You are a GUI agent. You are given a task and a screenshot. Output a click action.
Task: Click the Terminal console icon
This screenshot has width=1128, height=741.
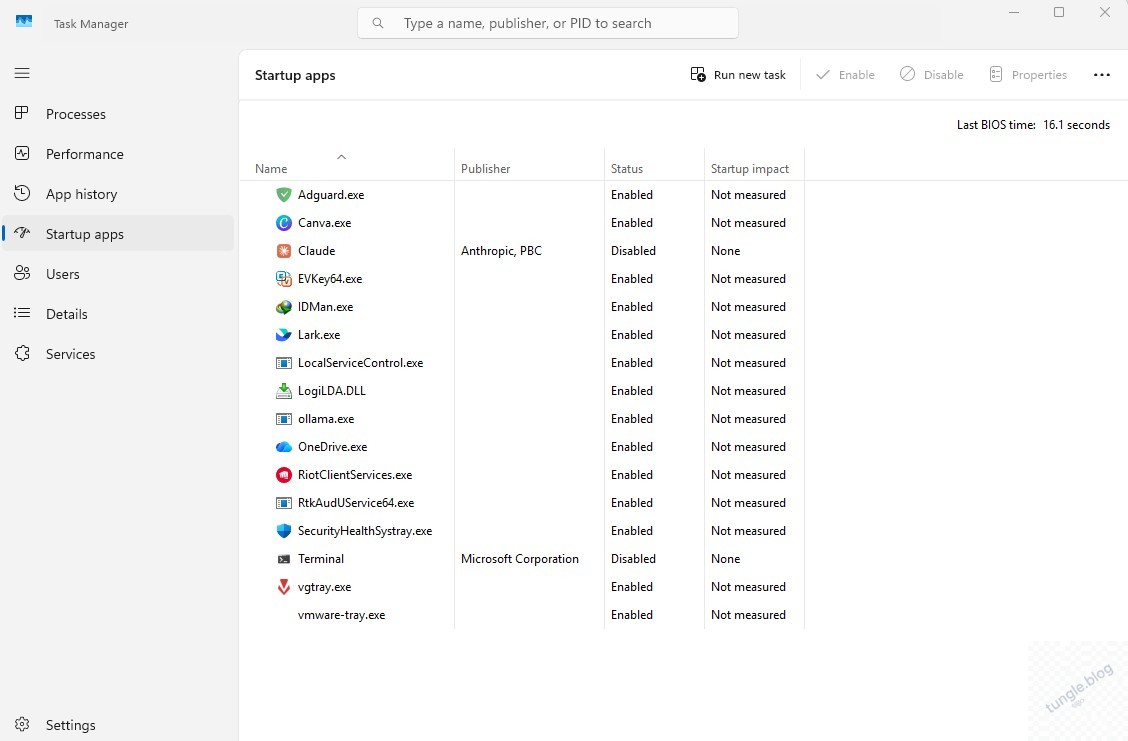coord(283,559)
